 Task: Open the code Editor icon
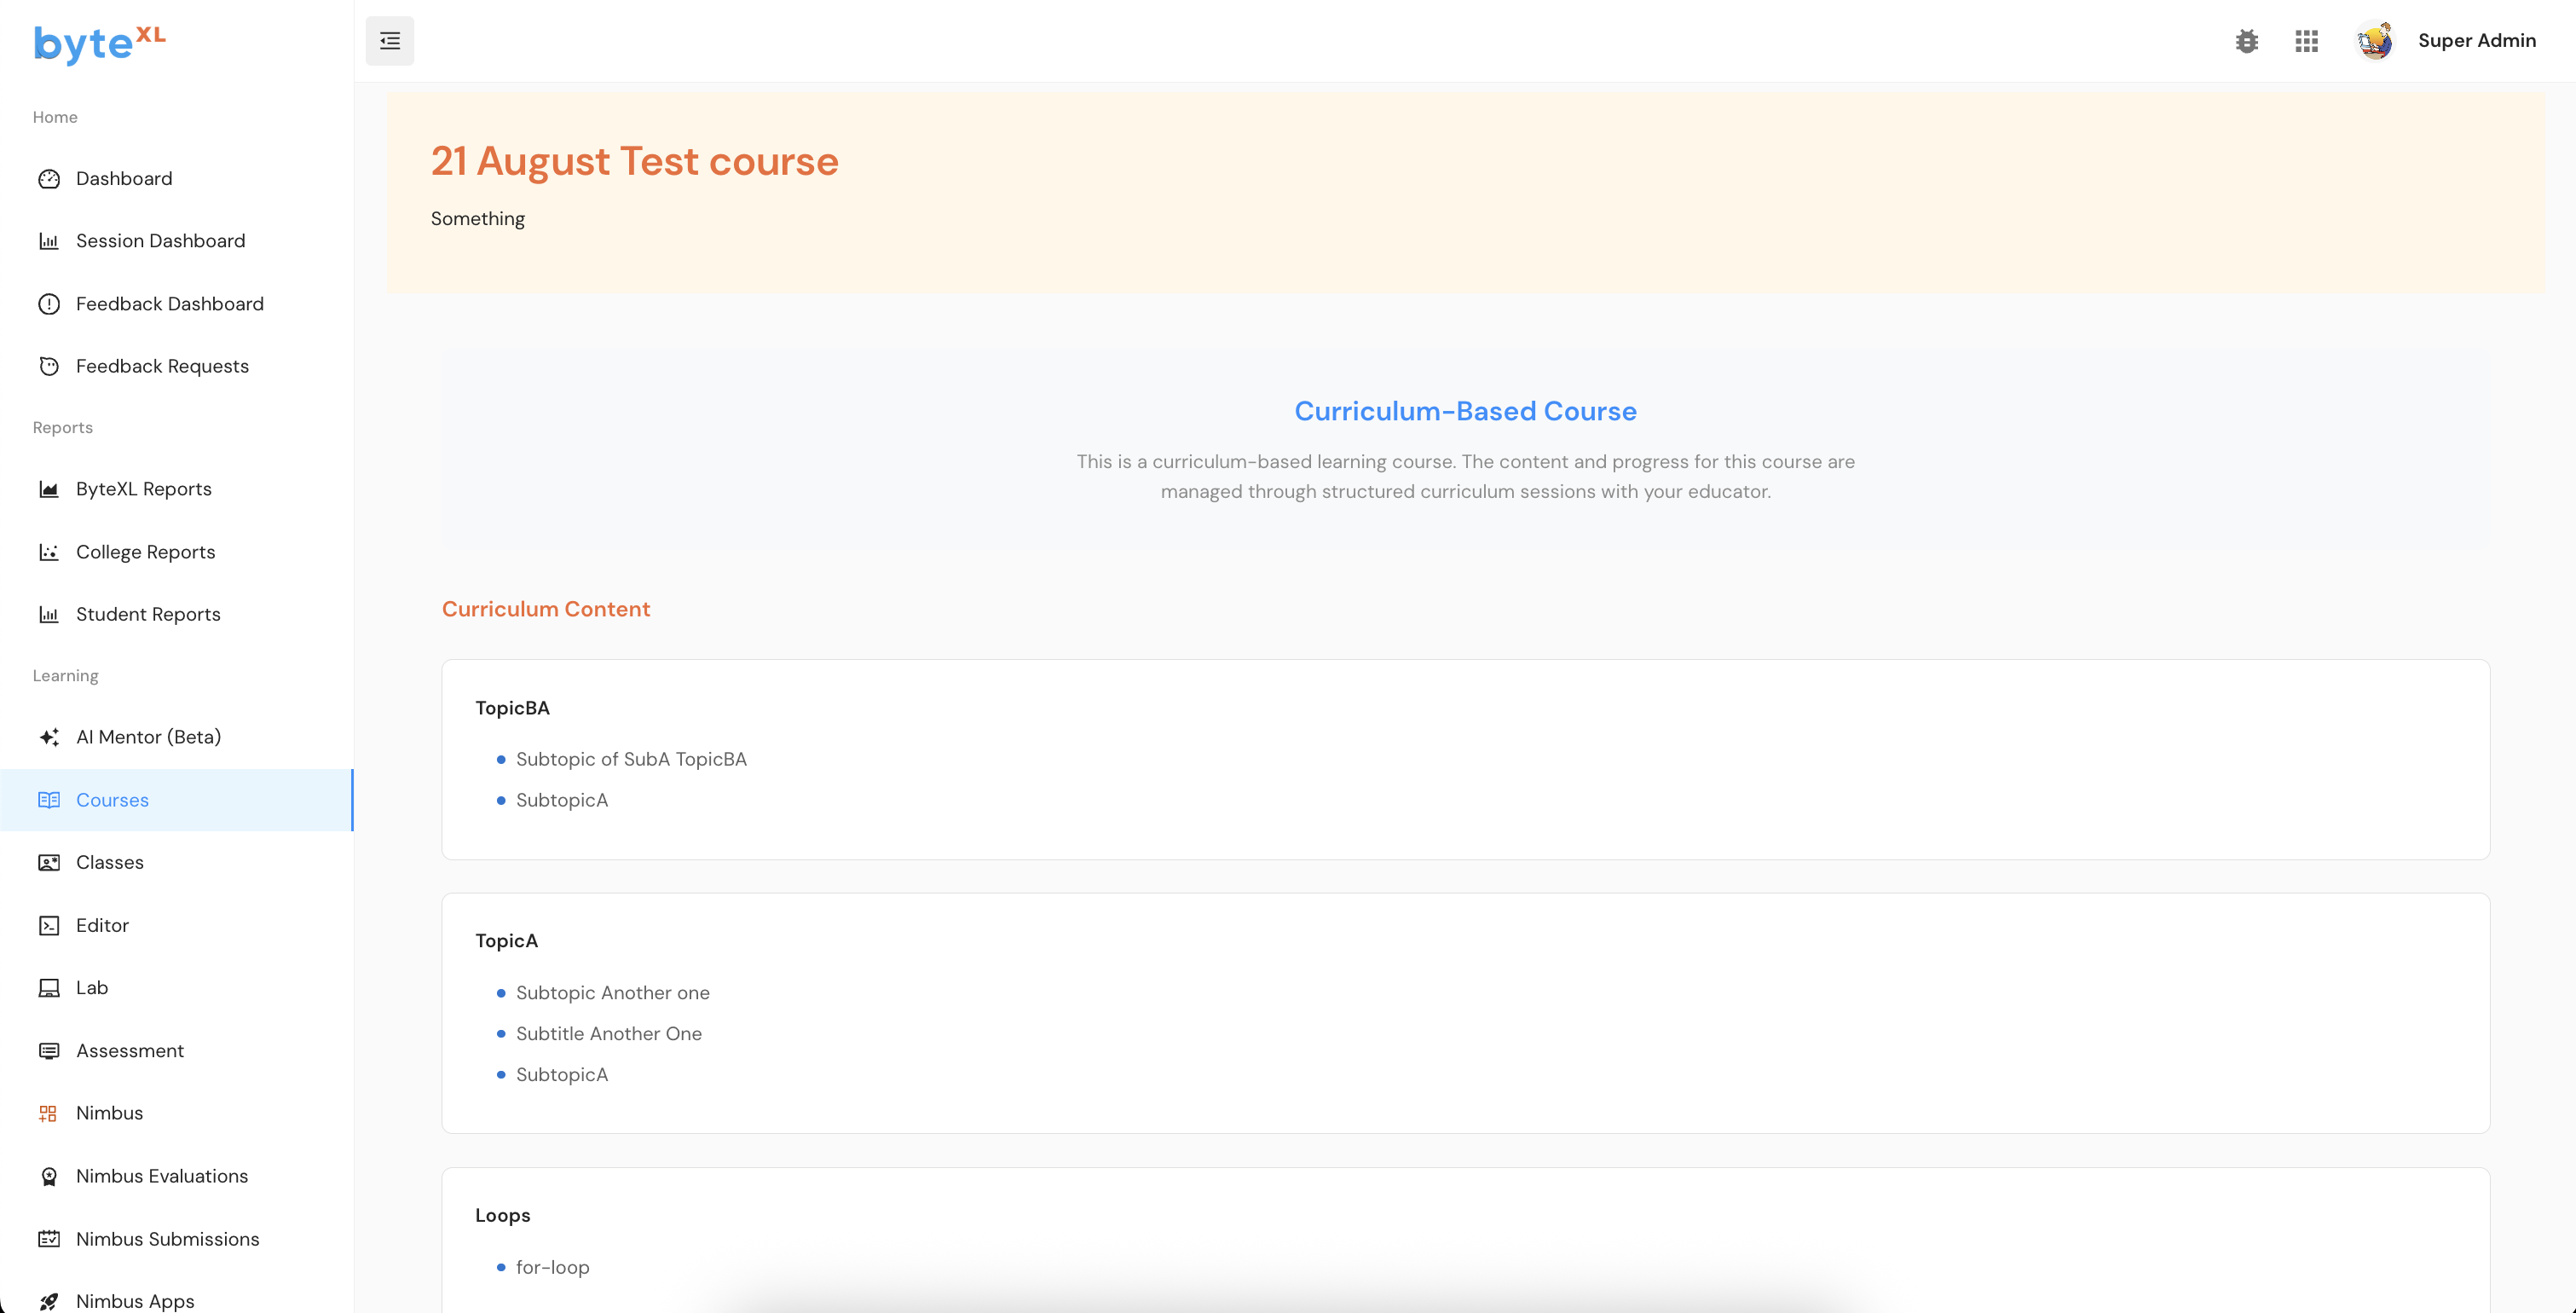pyautogui.click(x=49, y=925)
